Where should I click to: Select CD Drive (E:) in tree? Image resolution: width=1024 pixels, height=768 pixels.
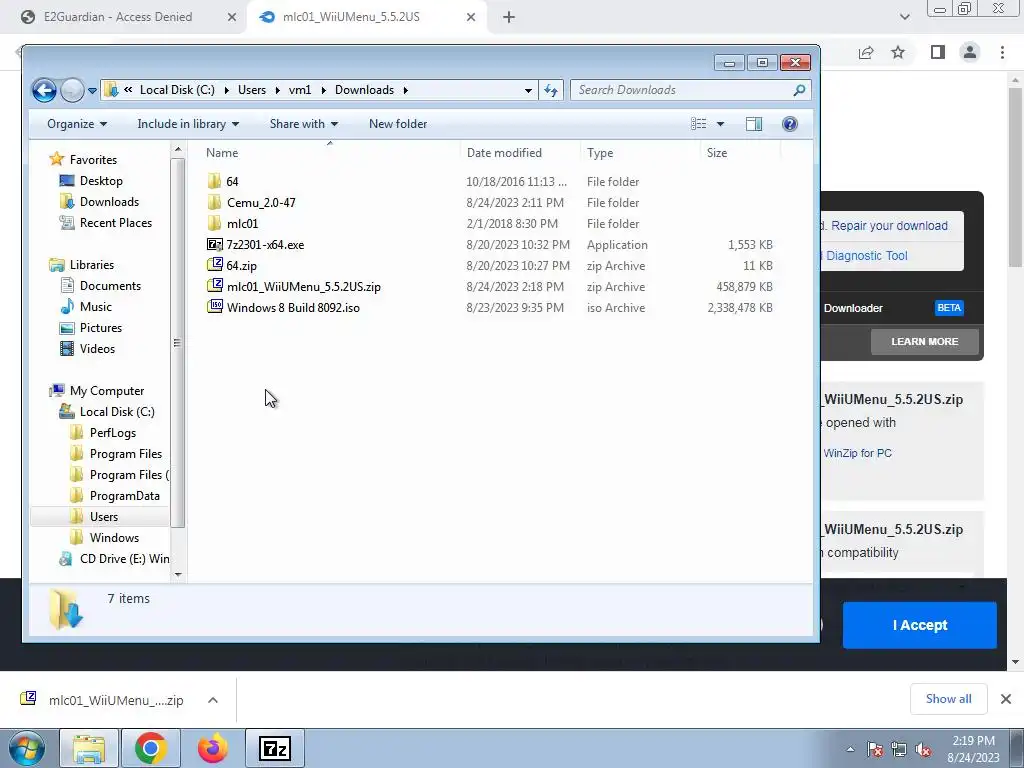click(124, 558)
